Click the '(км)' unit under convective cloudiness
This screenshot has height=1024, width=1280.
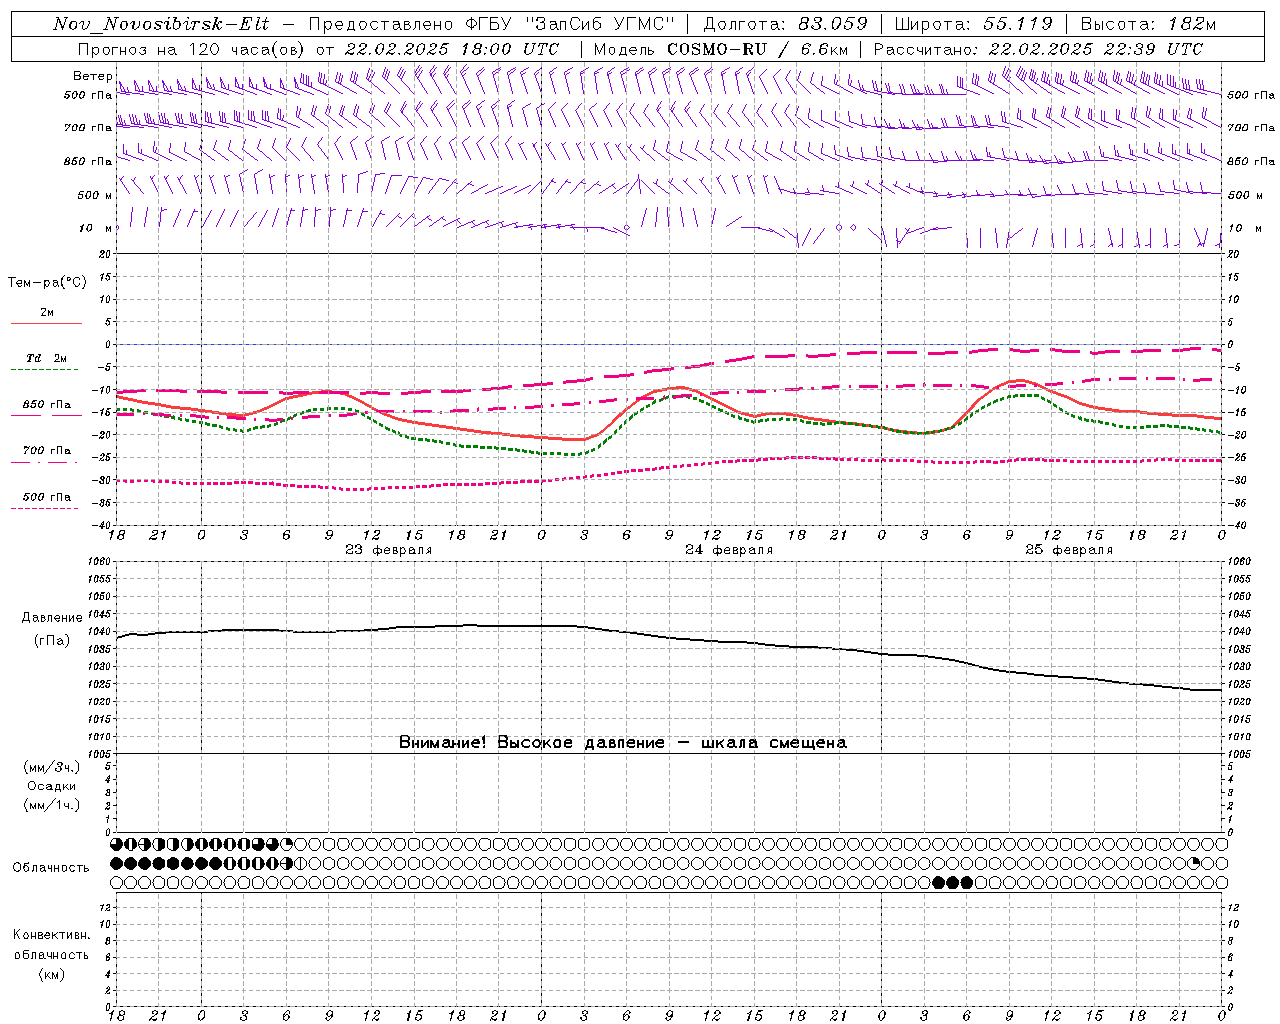coord(52,974)
